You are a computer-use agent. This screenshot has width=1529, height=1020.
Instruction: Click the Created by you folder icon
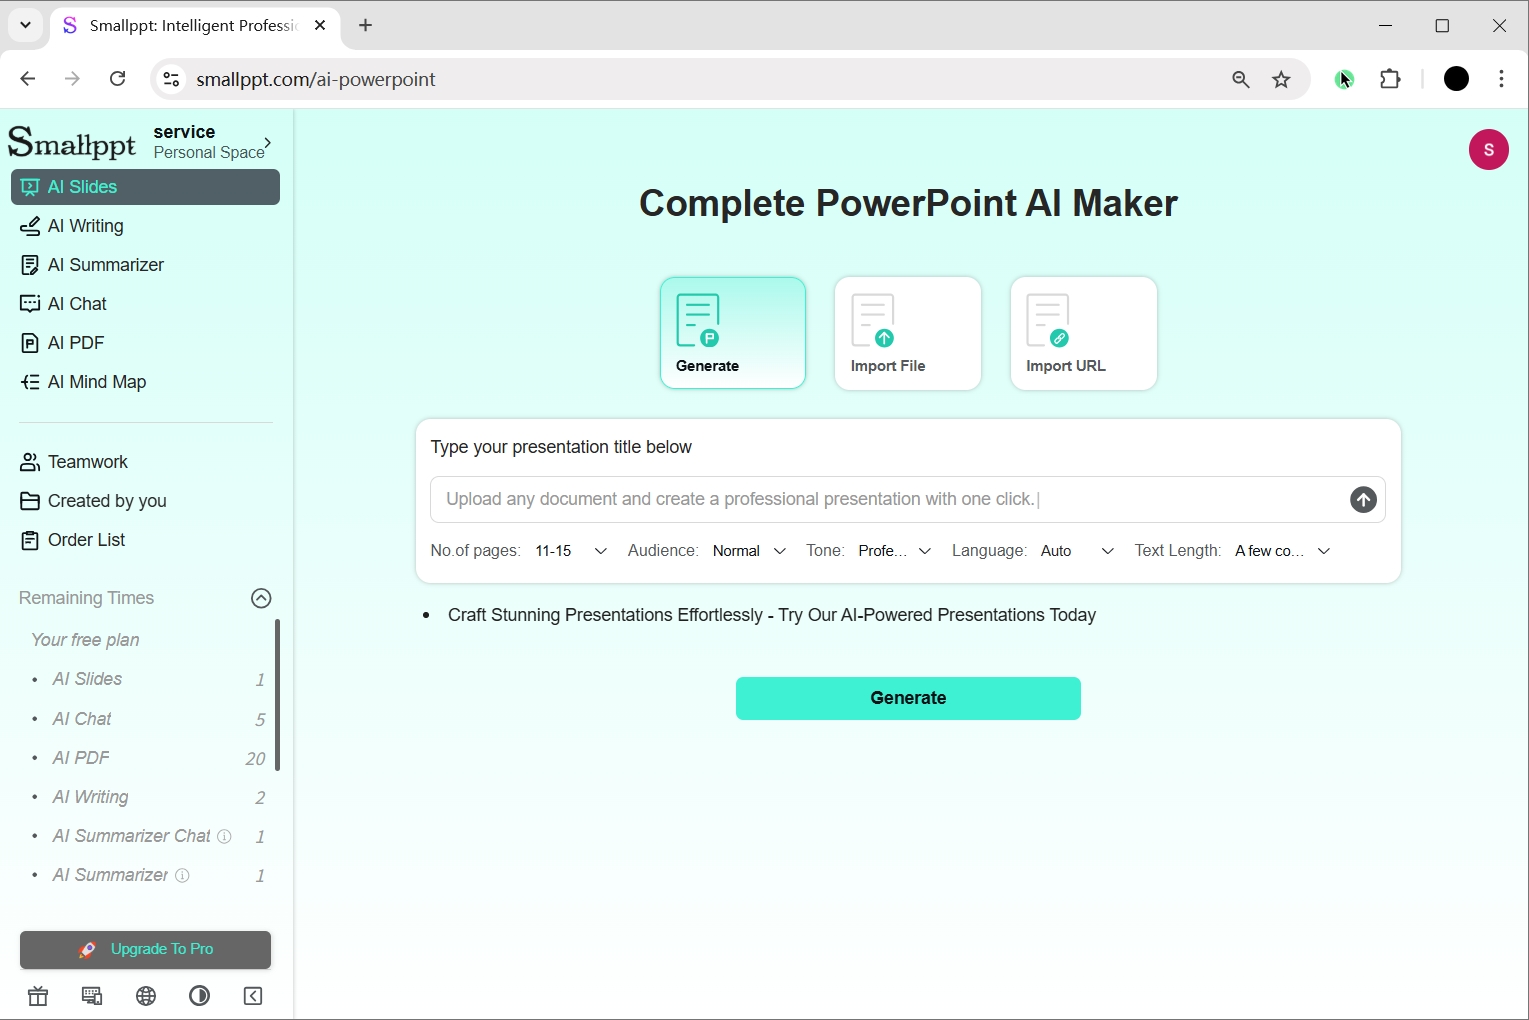pyautogui.click(x=30, y=501)
